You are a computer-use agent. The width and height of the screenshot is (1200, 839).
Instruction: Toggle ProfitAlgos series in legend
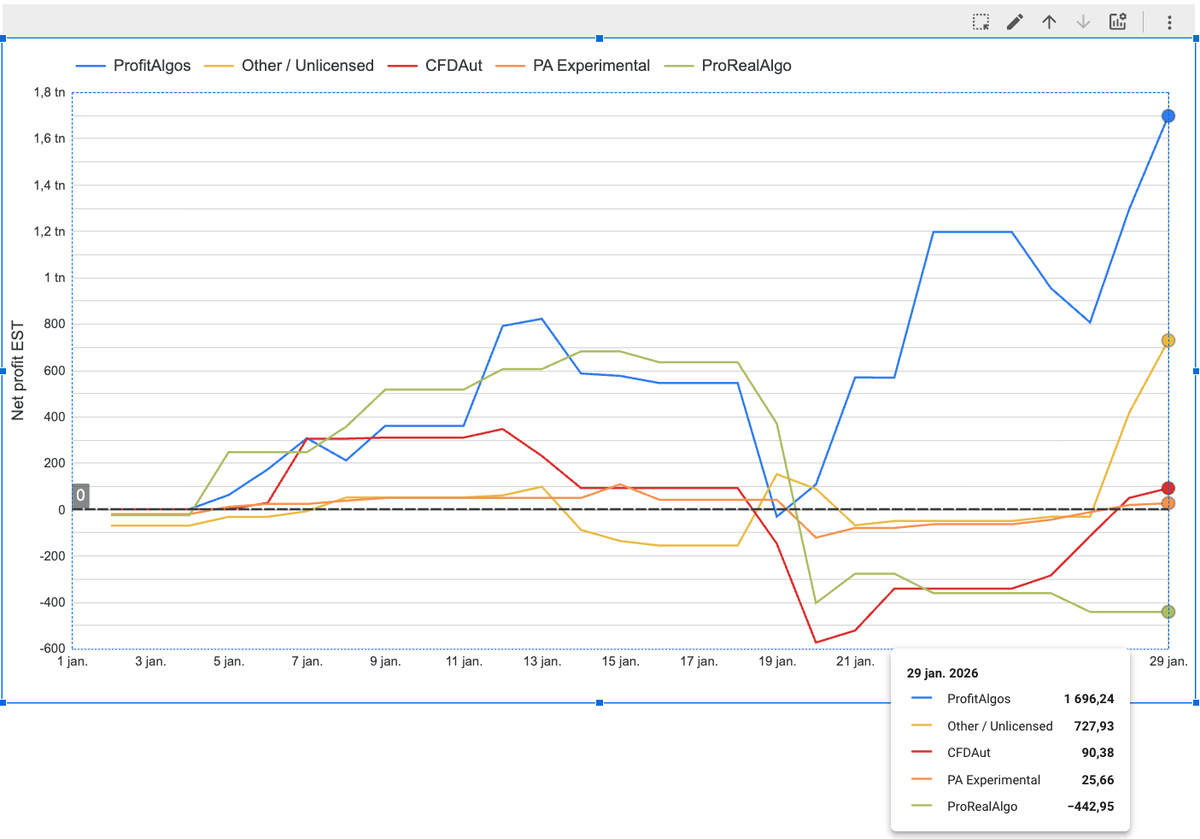(x=133, y=65)
